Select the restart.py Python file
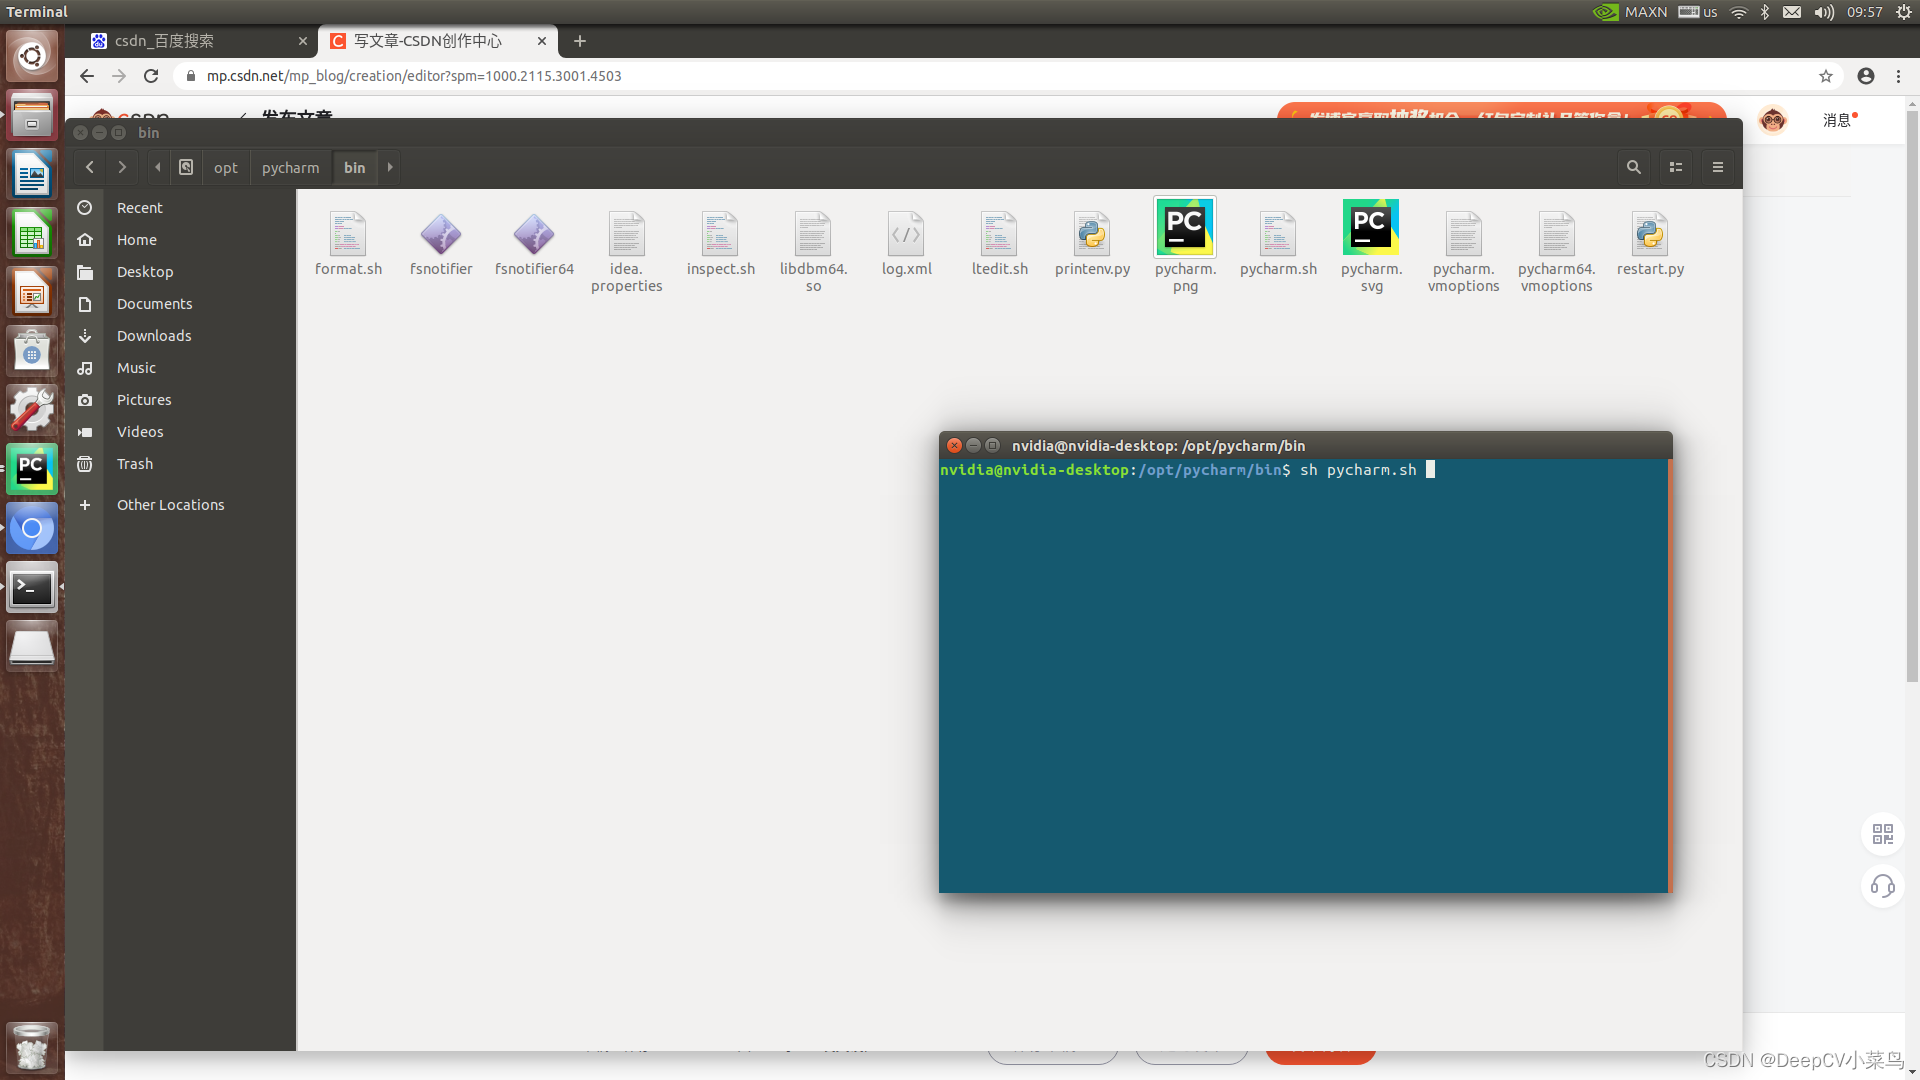Image resolution: width=1920 pixels, height=1080 pixels. (x=1650, y=234)
